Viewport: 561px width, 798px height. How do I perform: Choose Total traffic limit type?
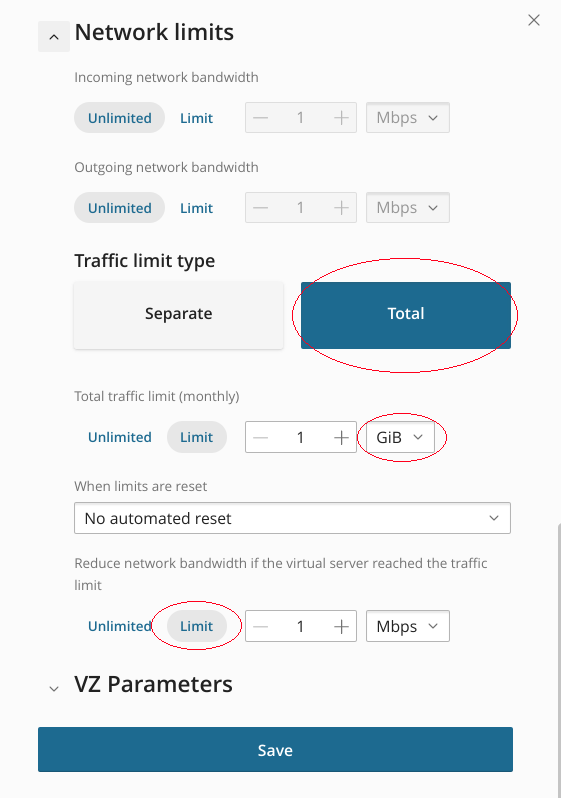tap(406, 316)
